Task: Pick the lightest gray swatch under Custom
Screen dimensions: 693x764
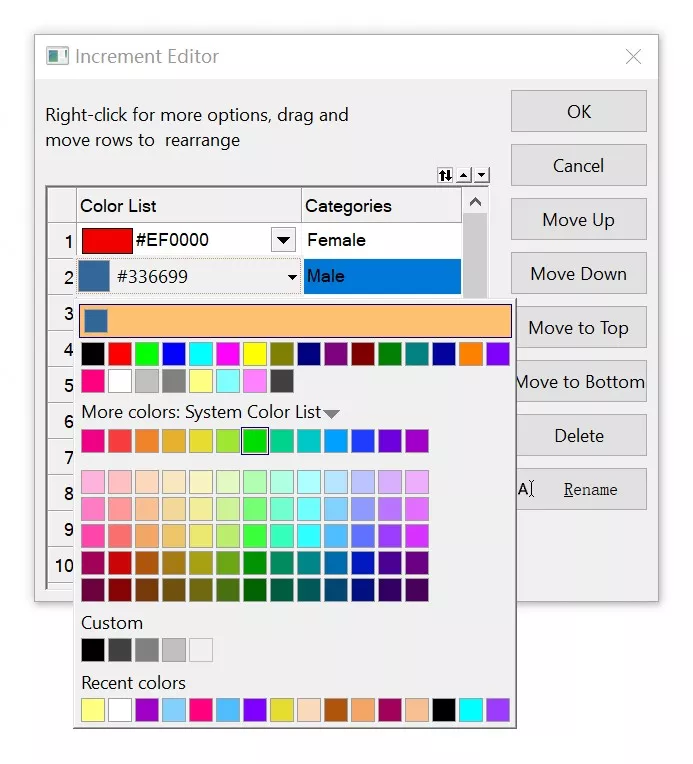Action: [201, 650]
